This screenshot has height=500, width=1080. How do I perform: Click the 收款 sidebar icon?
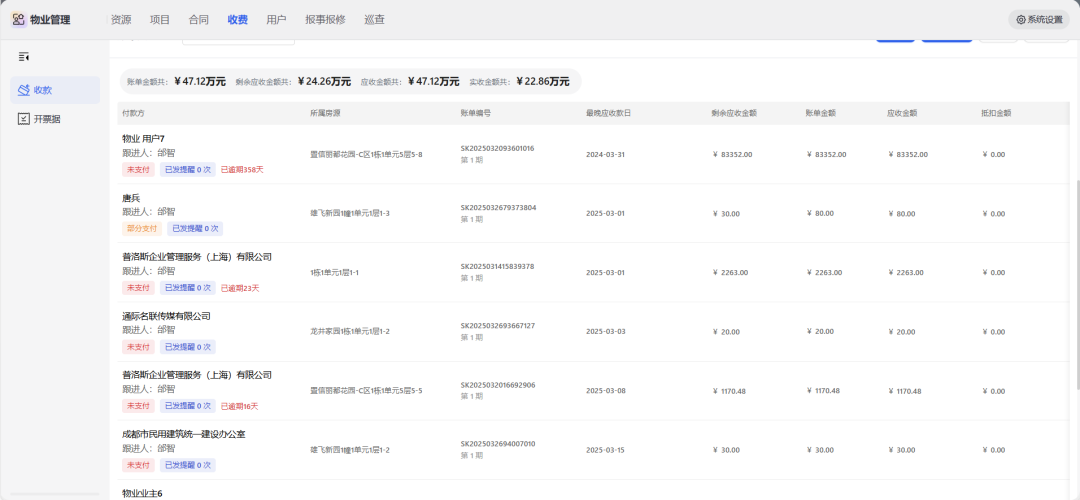pos(23,90)
